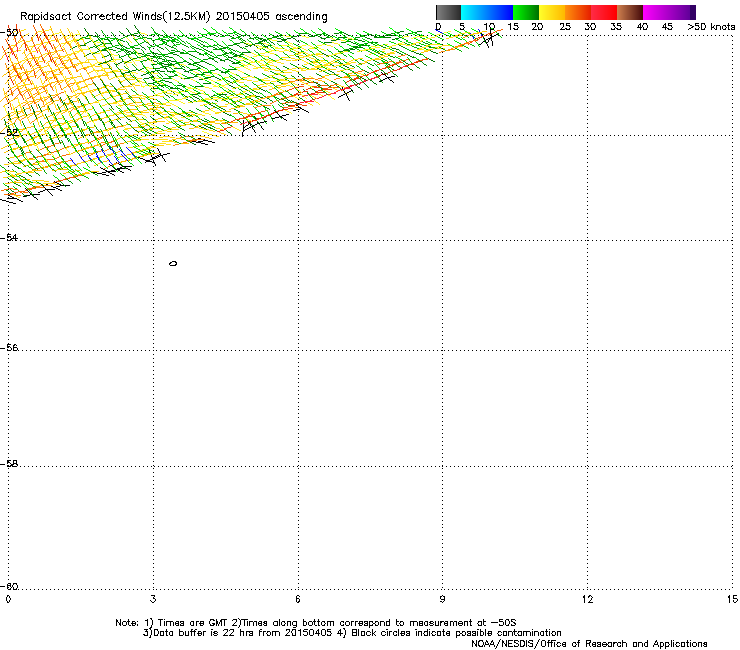This screenshot has width=740, height=650.
Task: Click the longitude axis label '9'
Action: tap(442, 599)
